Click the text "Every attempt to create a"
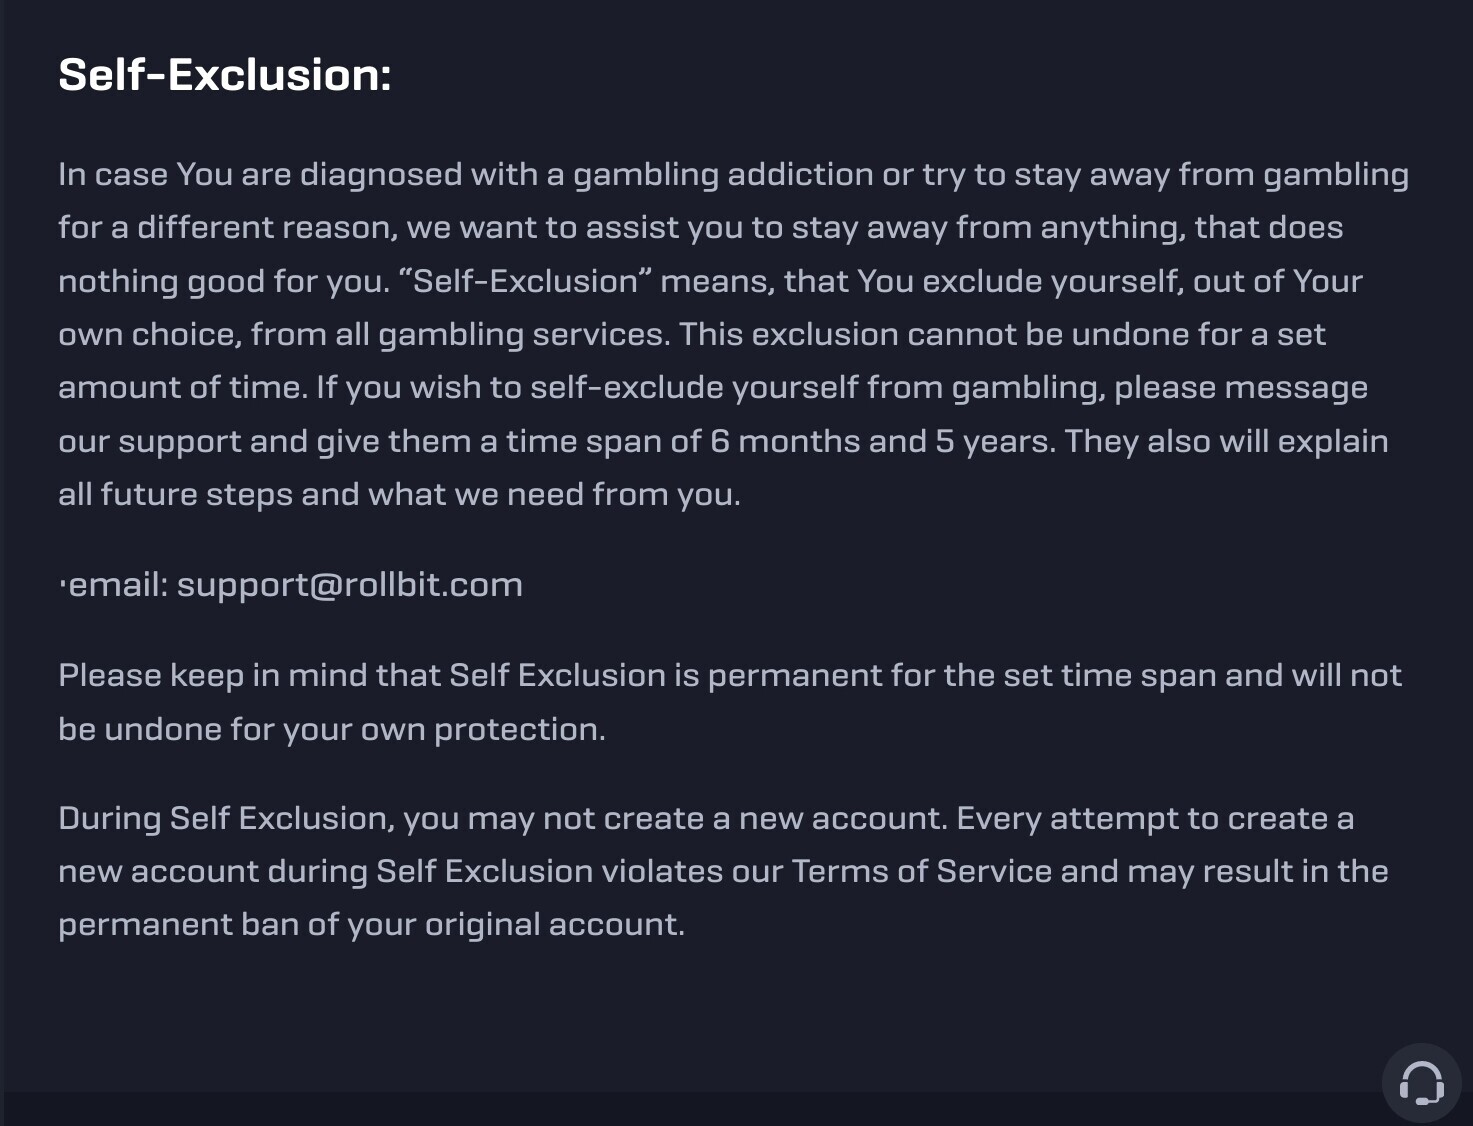The height and width of the screenshot is (1126, 1473). [x=1155, y=819]
